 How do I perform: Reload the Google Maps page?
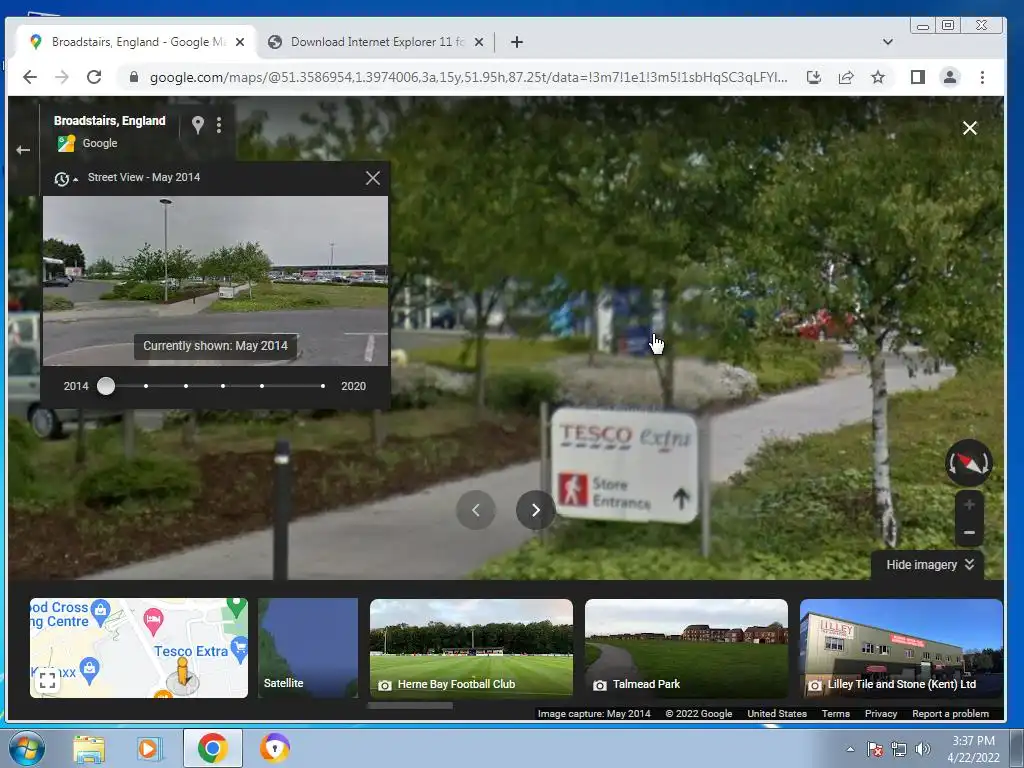pyautogui.click(x=94, y=77)
